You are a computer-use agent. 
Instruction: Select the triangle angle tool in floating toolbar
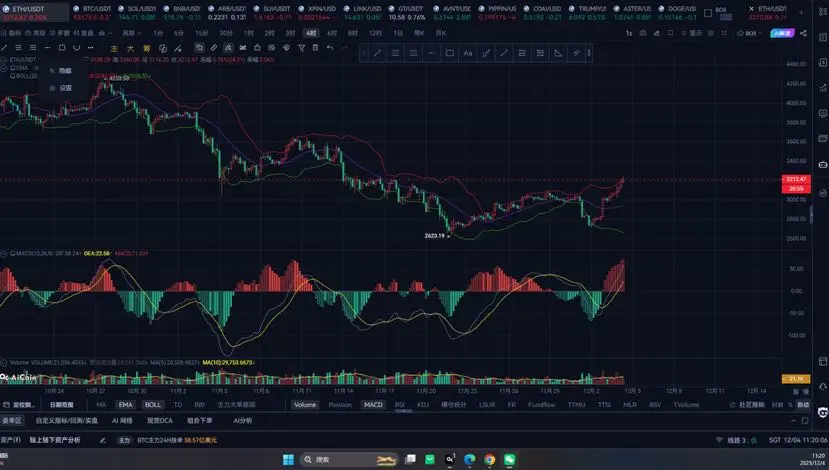(x=558, y=53)
